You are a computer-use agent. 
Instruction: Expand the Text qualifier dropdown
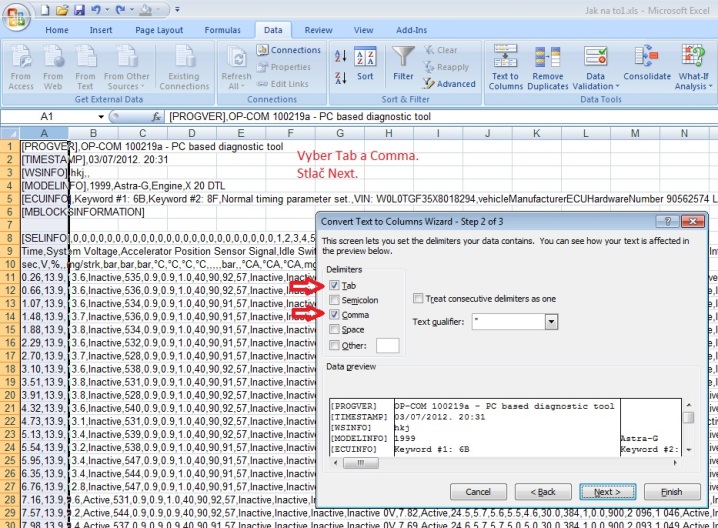(551, 322)
